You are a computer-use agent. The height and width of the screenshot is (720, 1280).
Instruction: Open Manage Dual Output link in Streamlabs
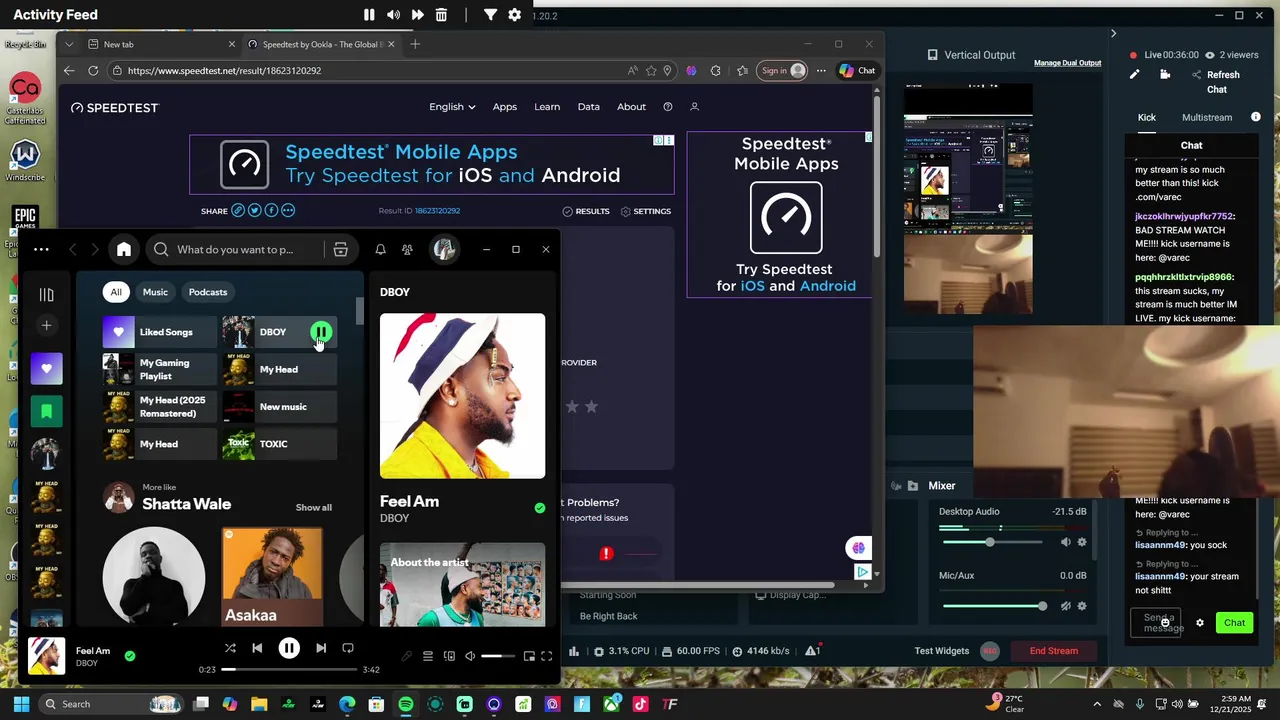[x=1067, y=63]
